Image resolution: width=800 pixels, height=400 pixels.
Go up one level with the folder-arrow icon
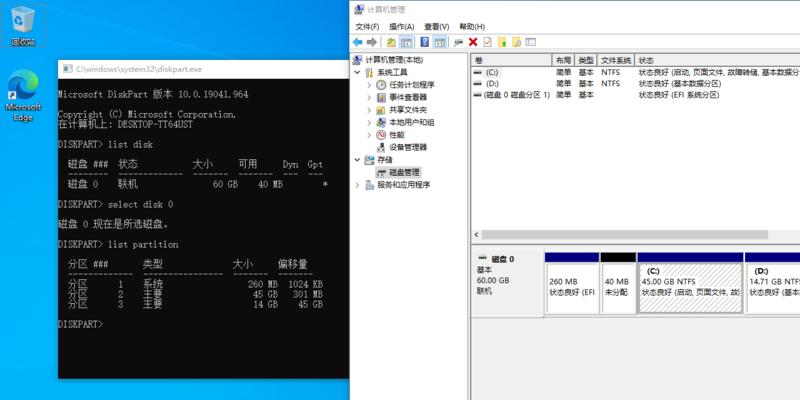391,42
